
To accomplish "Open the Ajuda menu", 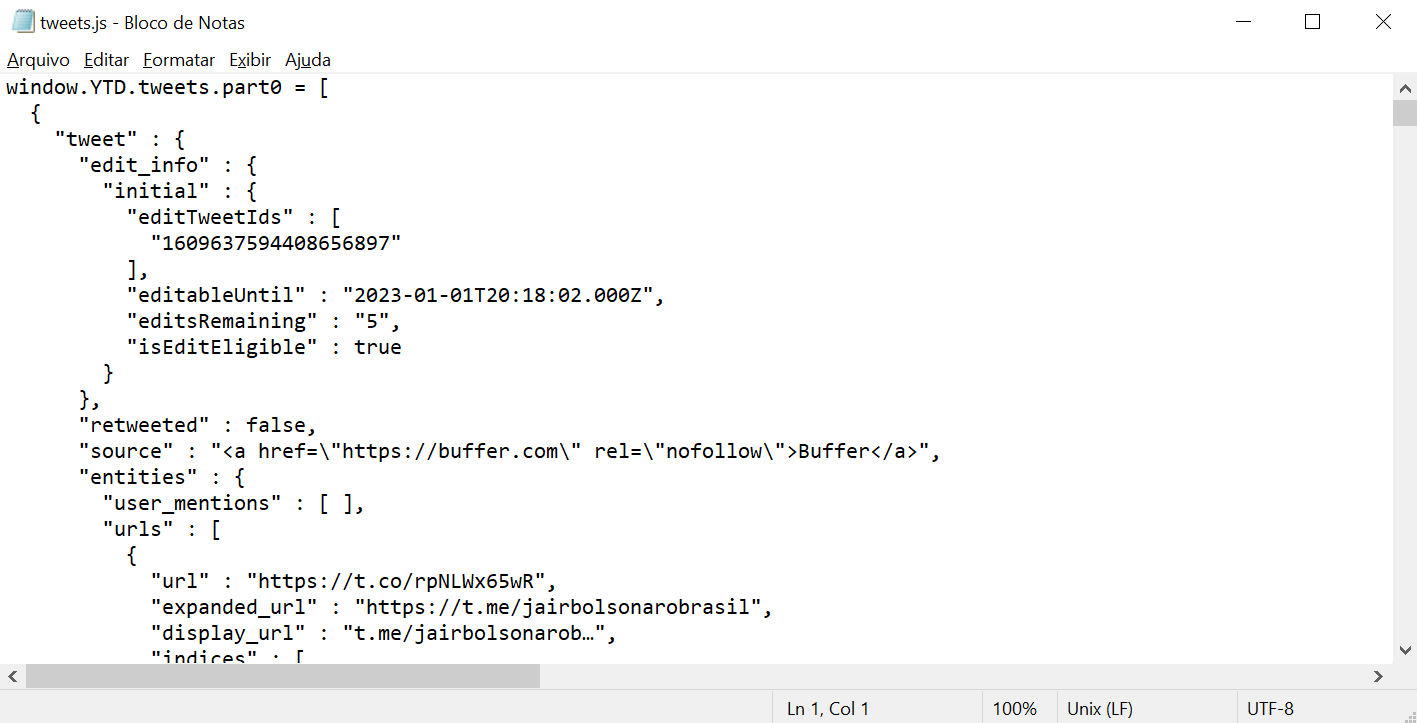I will click(x=307, y=60).
